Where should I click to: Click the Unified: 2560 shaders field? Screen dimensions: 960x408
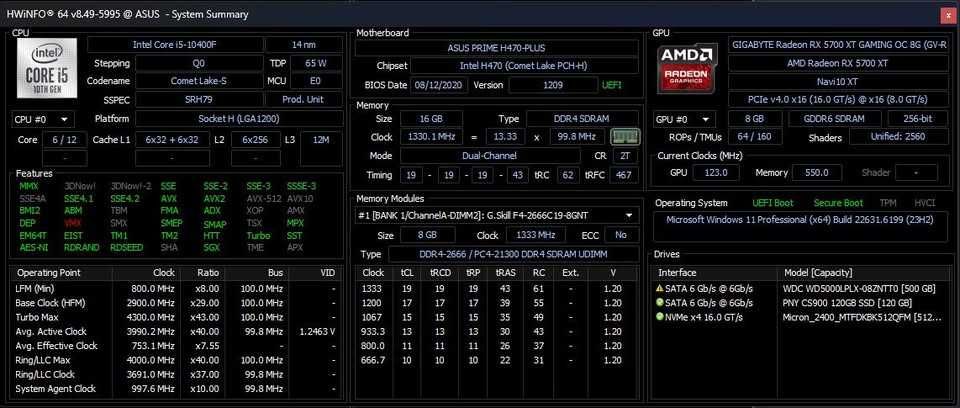(x=899, y=137)
